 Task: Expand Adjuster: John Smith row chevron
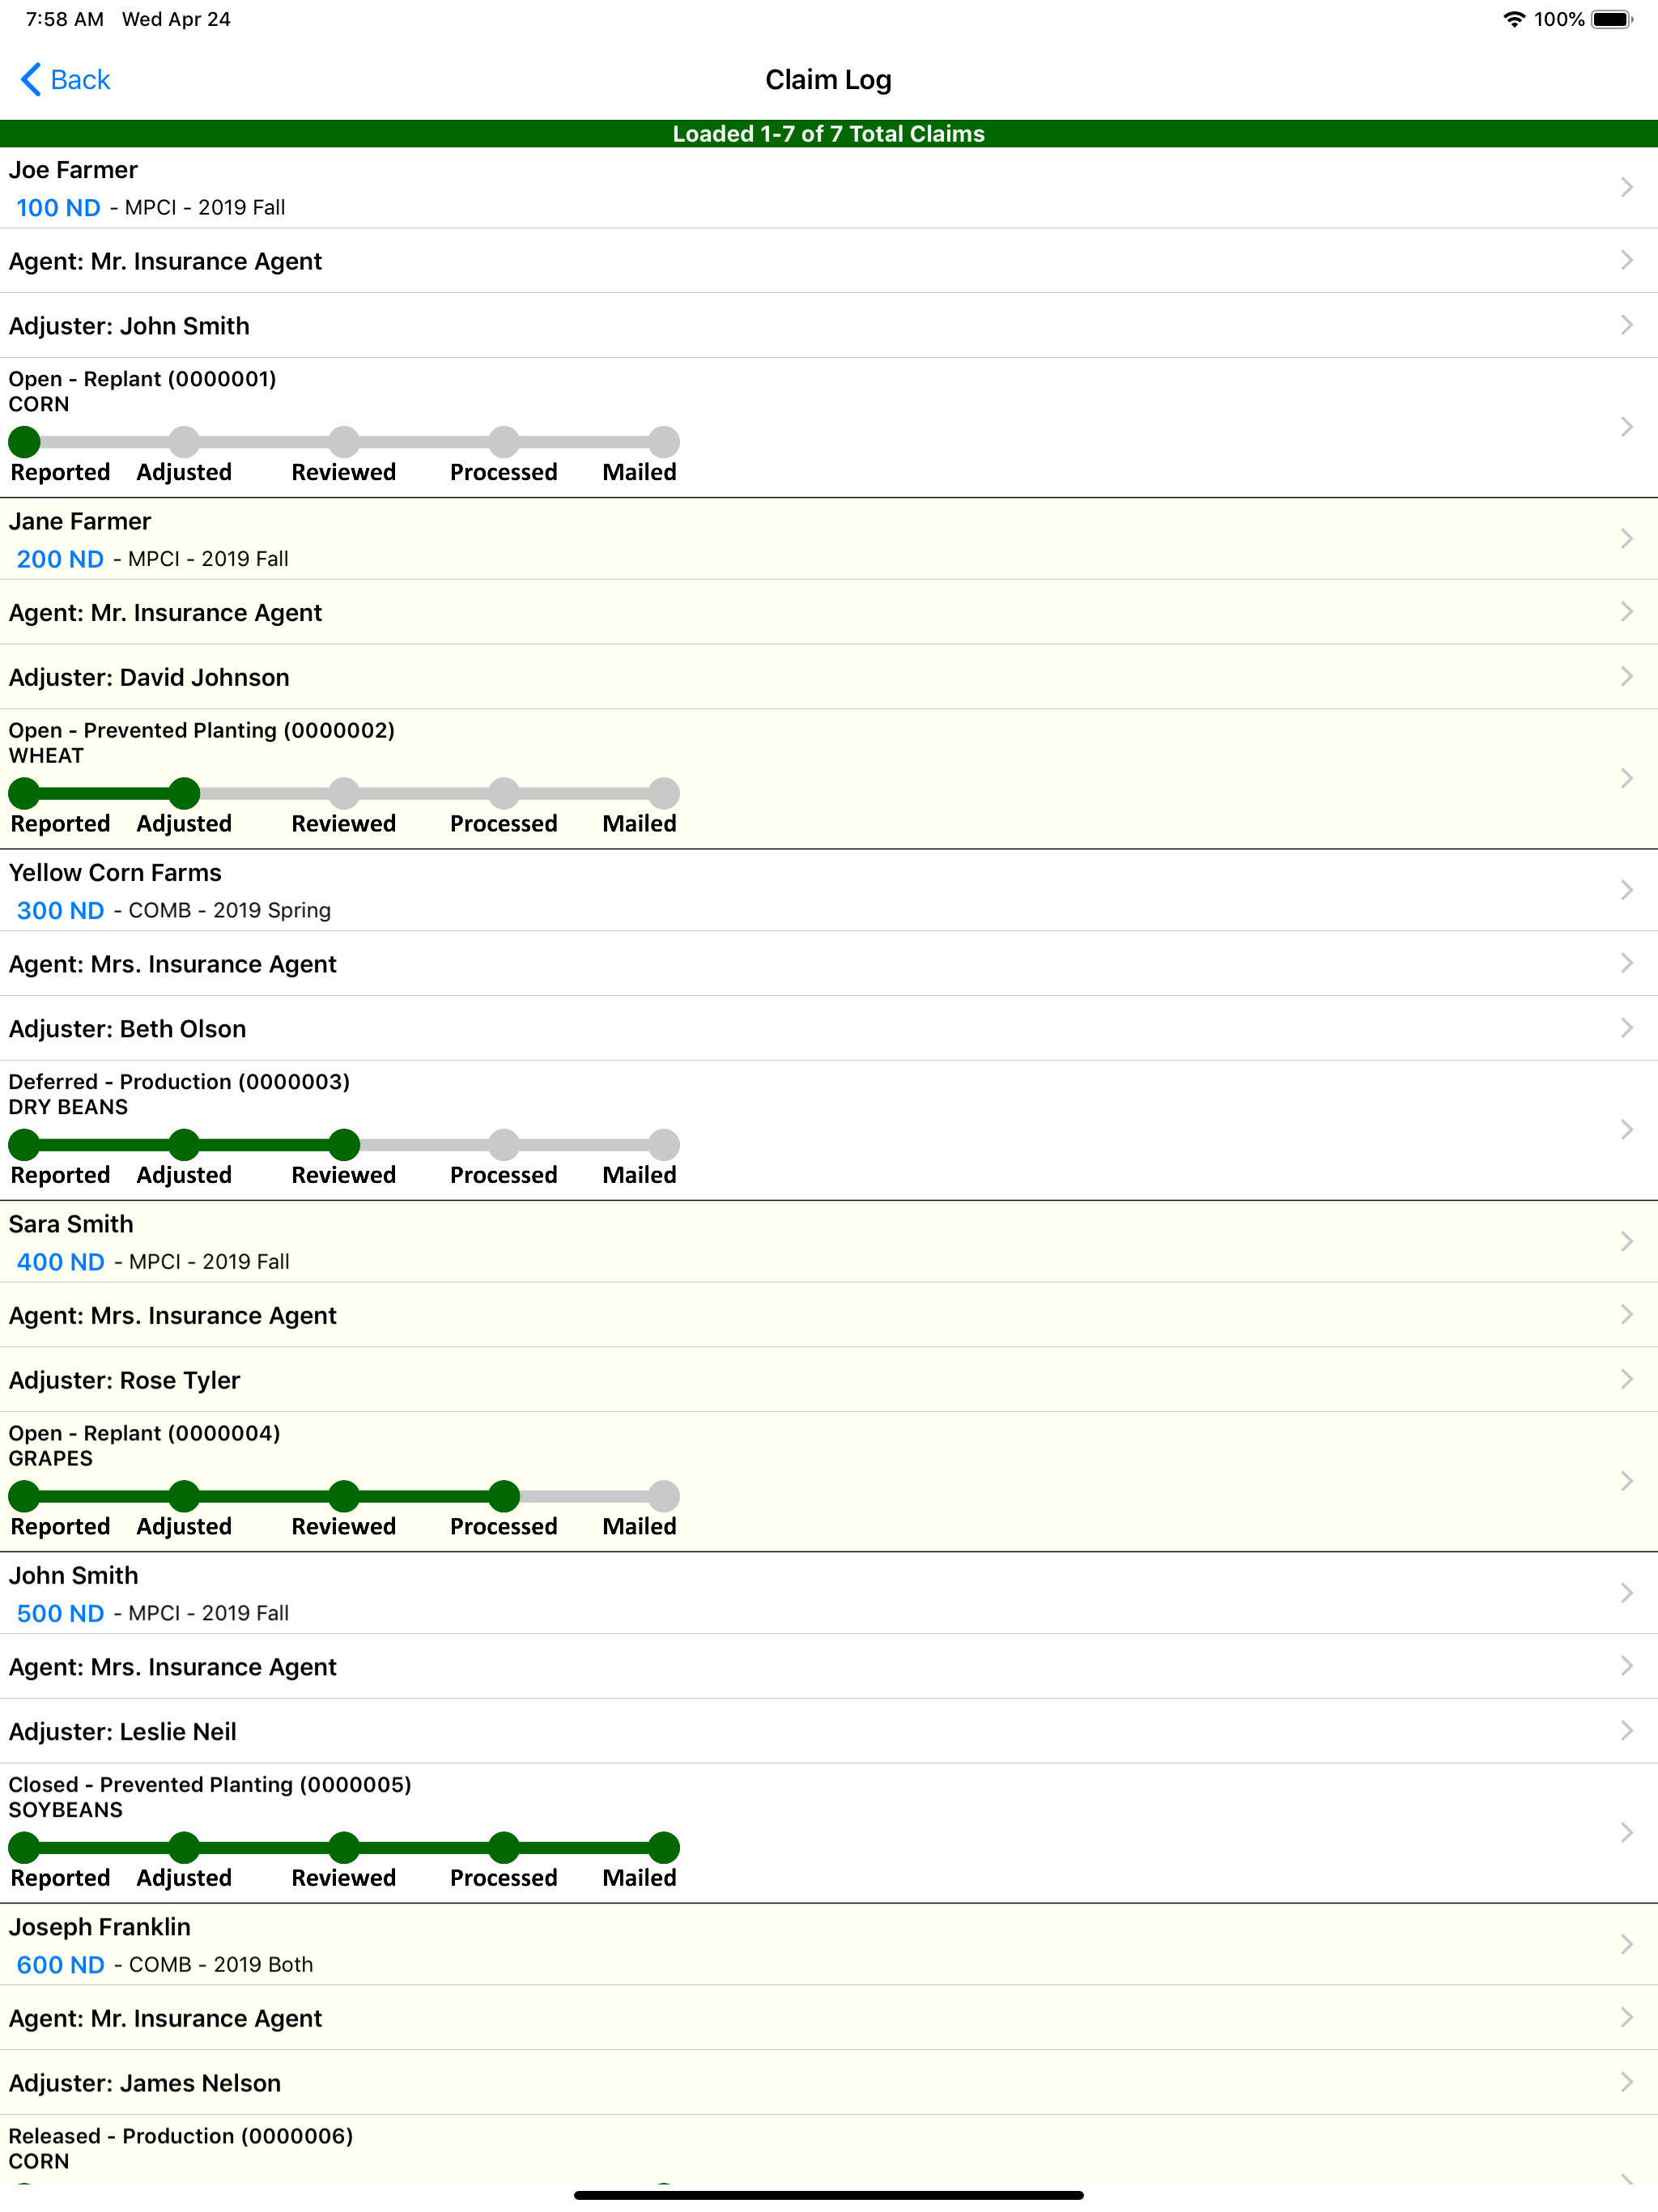pyautogui.click(x=1626, y=325)
